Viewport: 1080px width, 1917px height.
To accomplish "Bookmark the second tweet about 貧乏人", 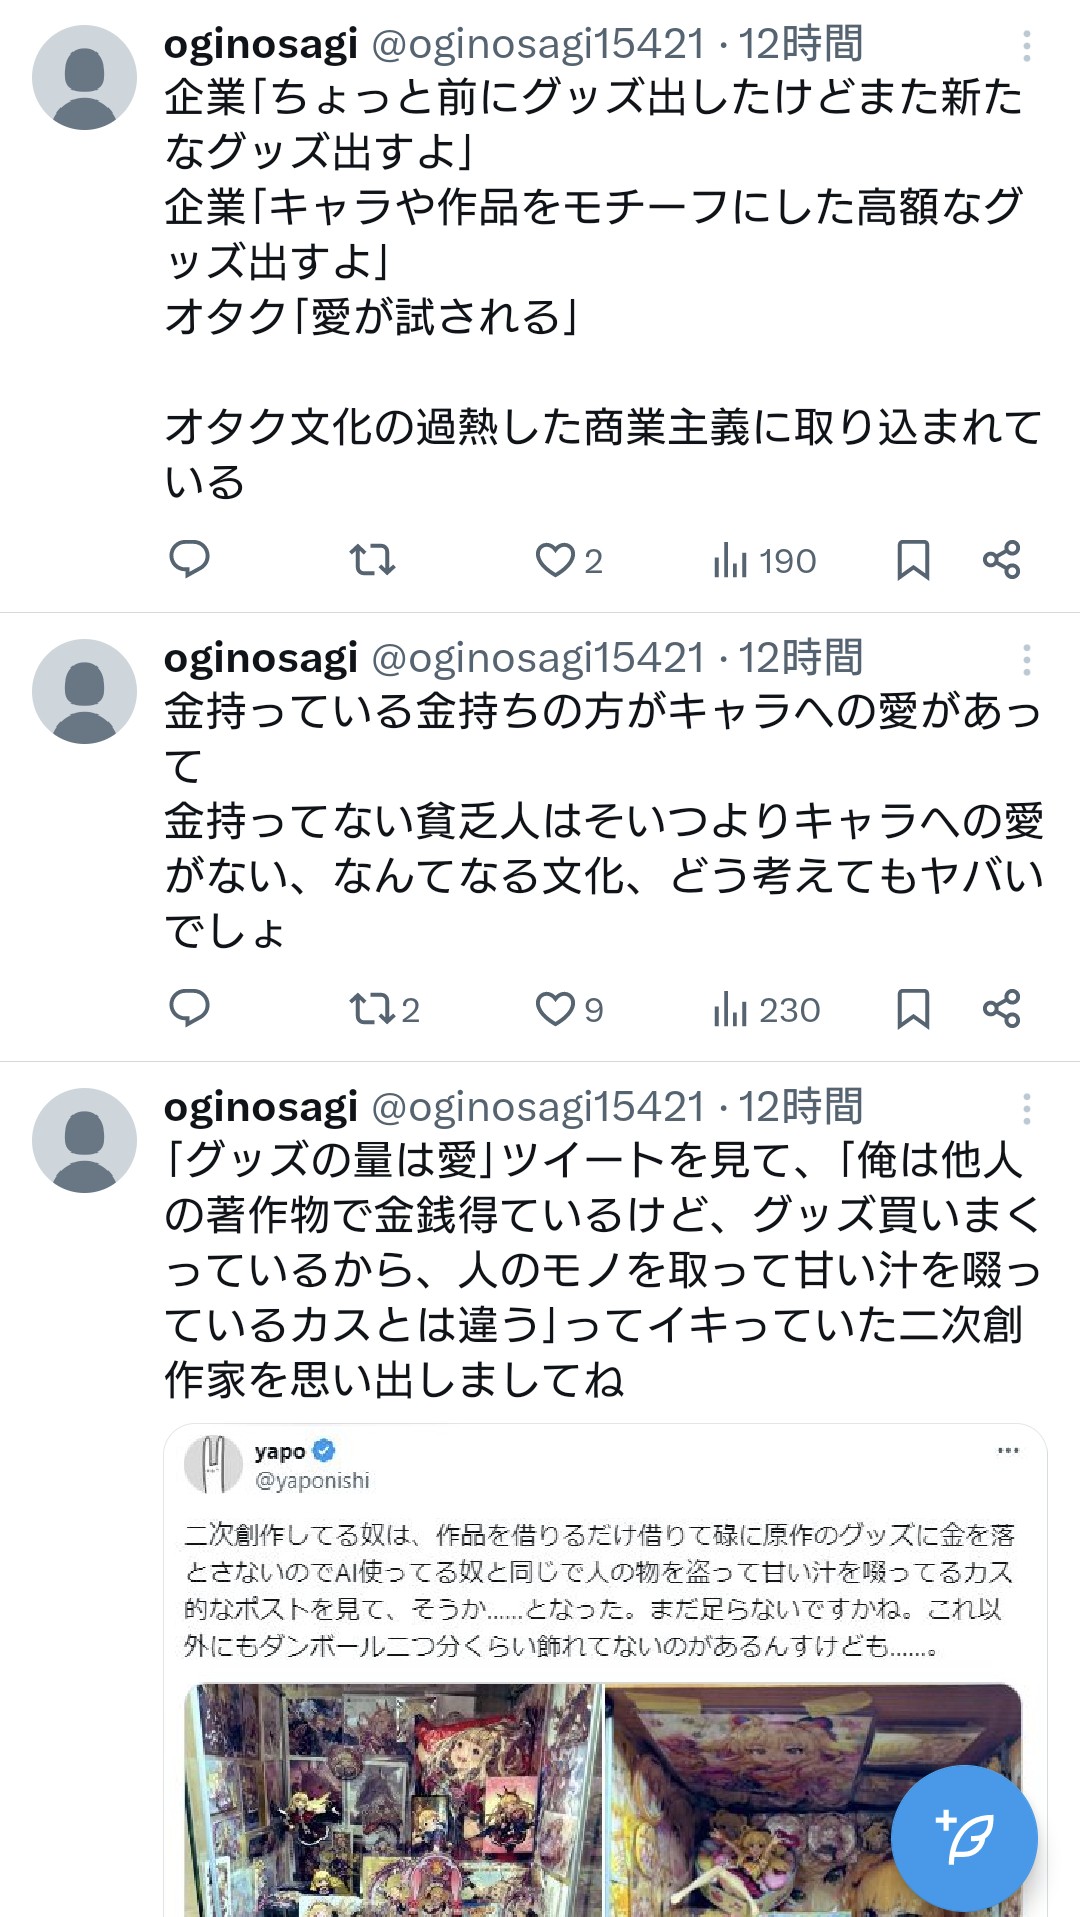I will click(x=913, y=1009).
